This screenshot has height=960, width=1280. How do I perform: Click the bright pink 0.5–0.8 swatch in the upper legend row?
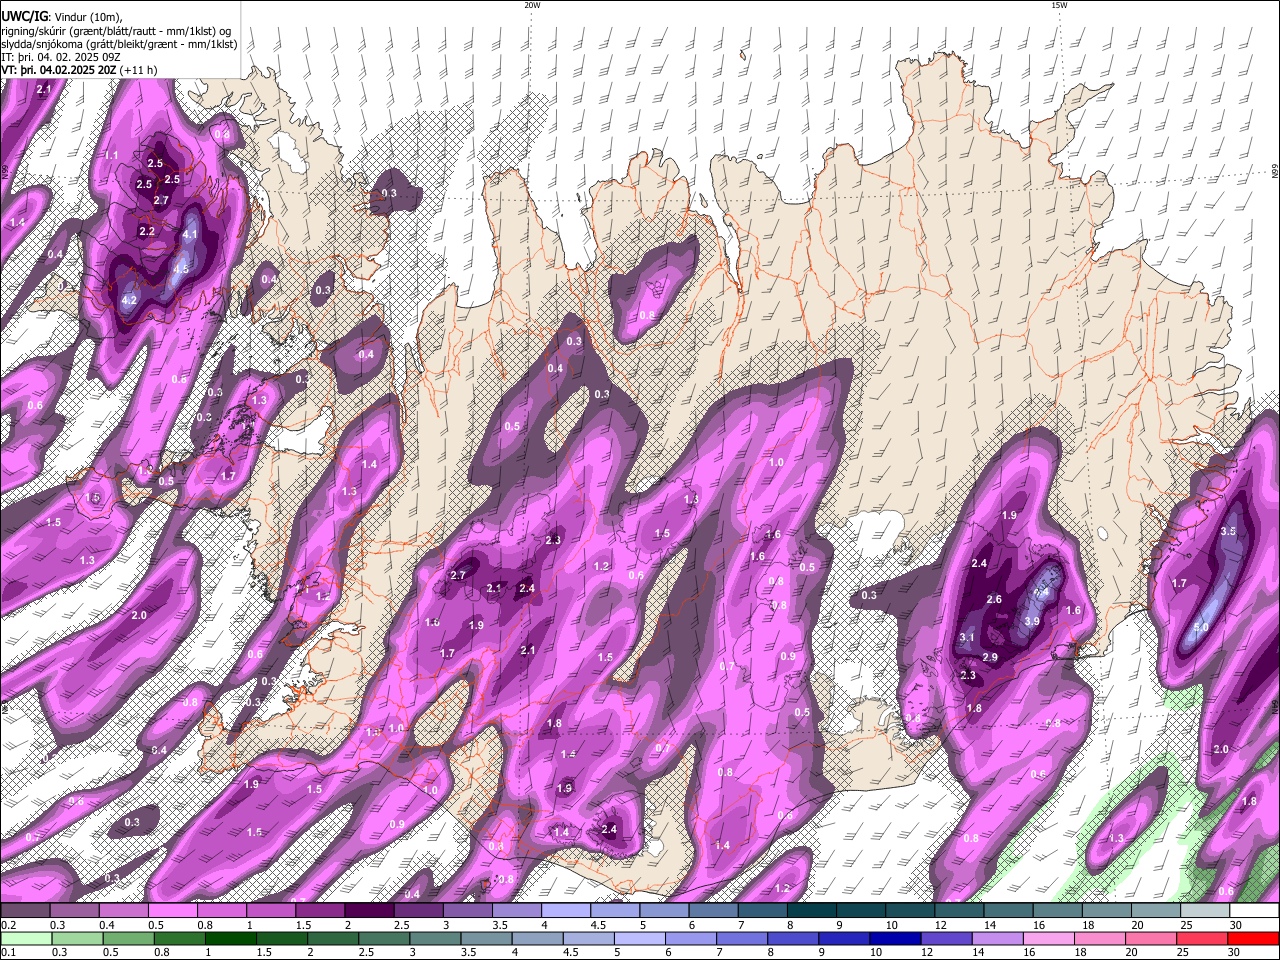pos(173,911)
